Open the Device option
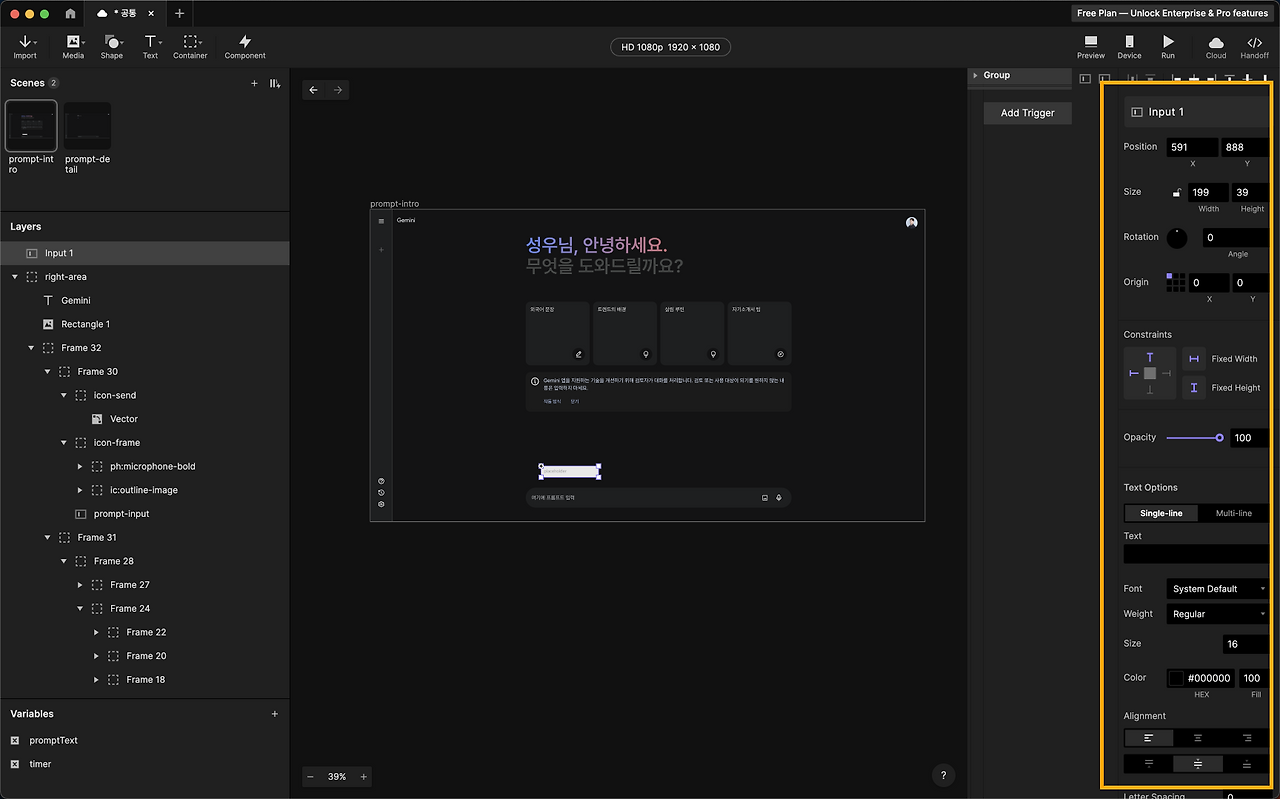 (1129, 46)
